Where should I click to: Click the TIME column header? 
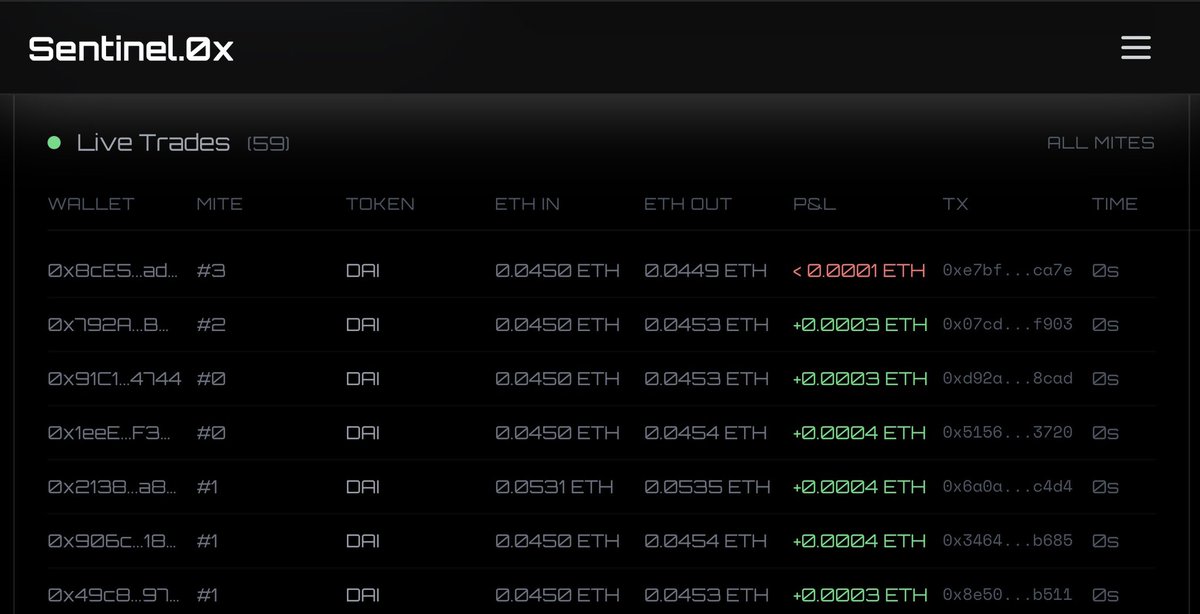(1115, 204)
